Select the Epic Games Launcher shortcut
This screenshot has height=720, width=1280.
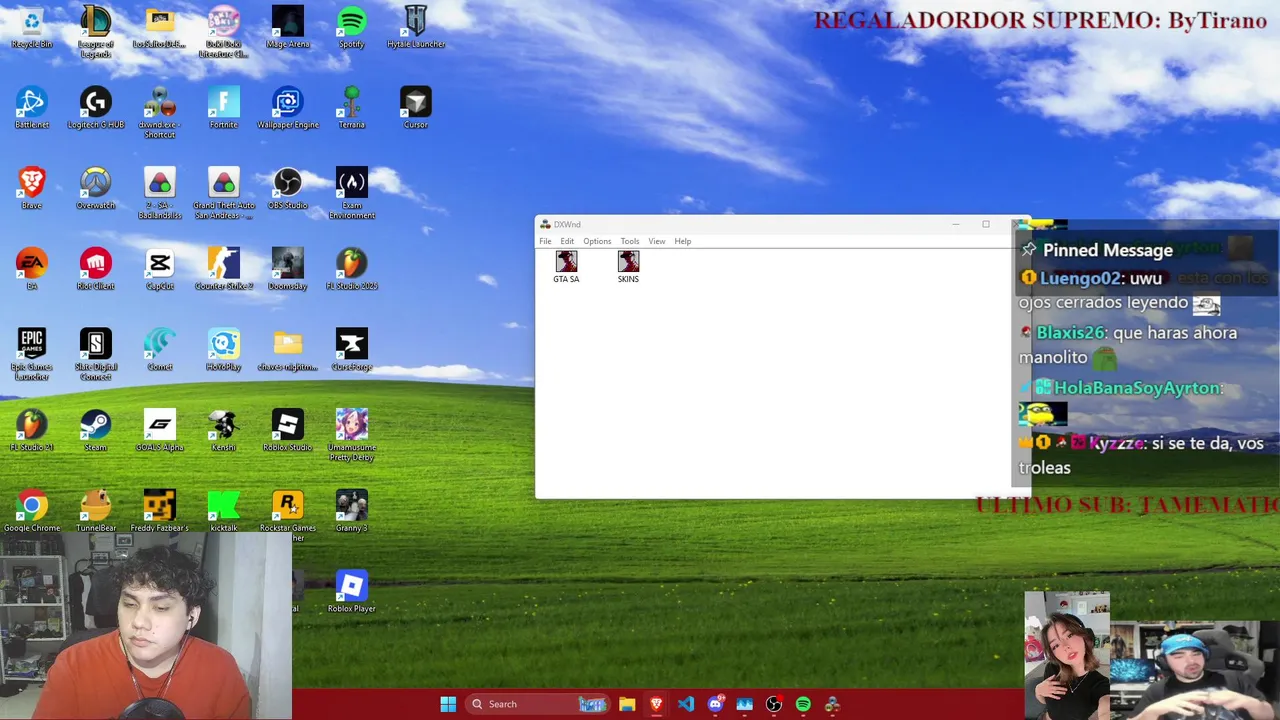coord(32,355)
